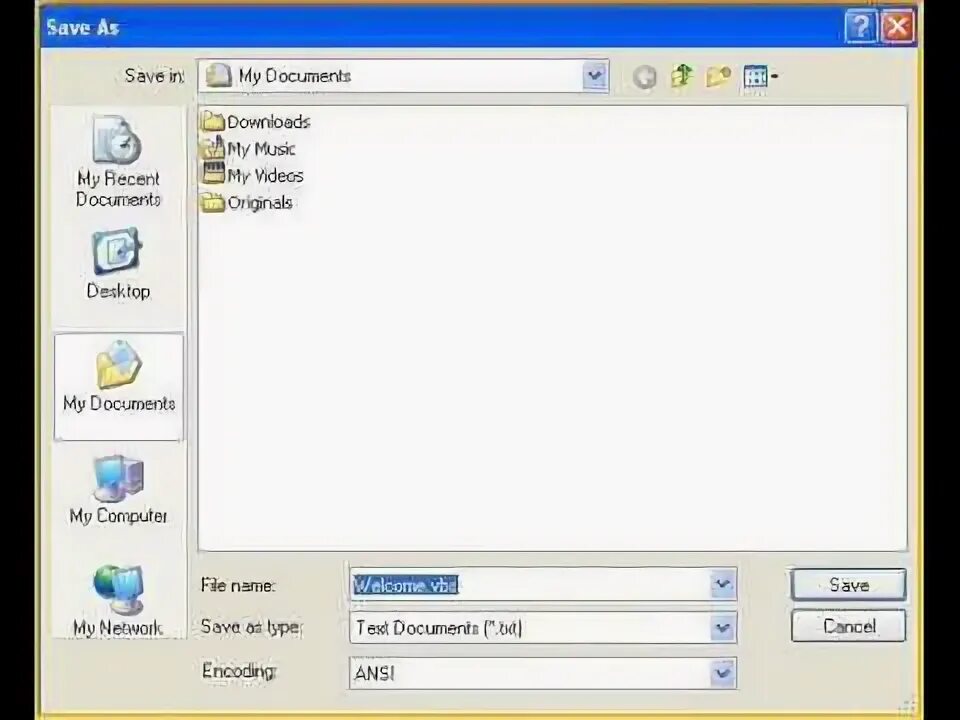The image size is (960, 720).
Task: Click the Cancel button
Action: click(x=848, y=626)
